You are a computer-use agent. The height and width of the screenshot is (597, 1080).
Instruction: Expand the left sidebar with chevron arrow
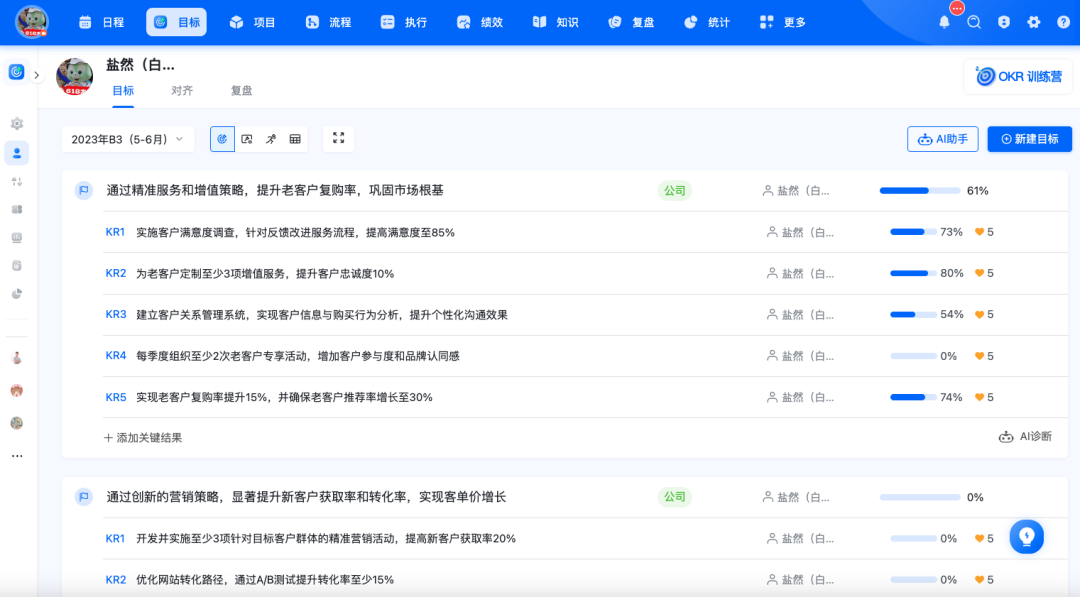tap(37, 75)
